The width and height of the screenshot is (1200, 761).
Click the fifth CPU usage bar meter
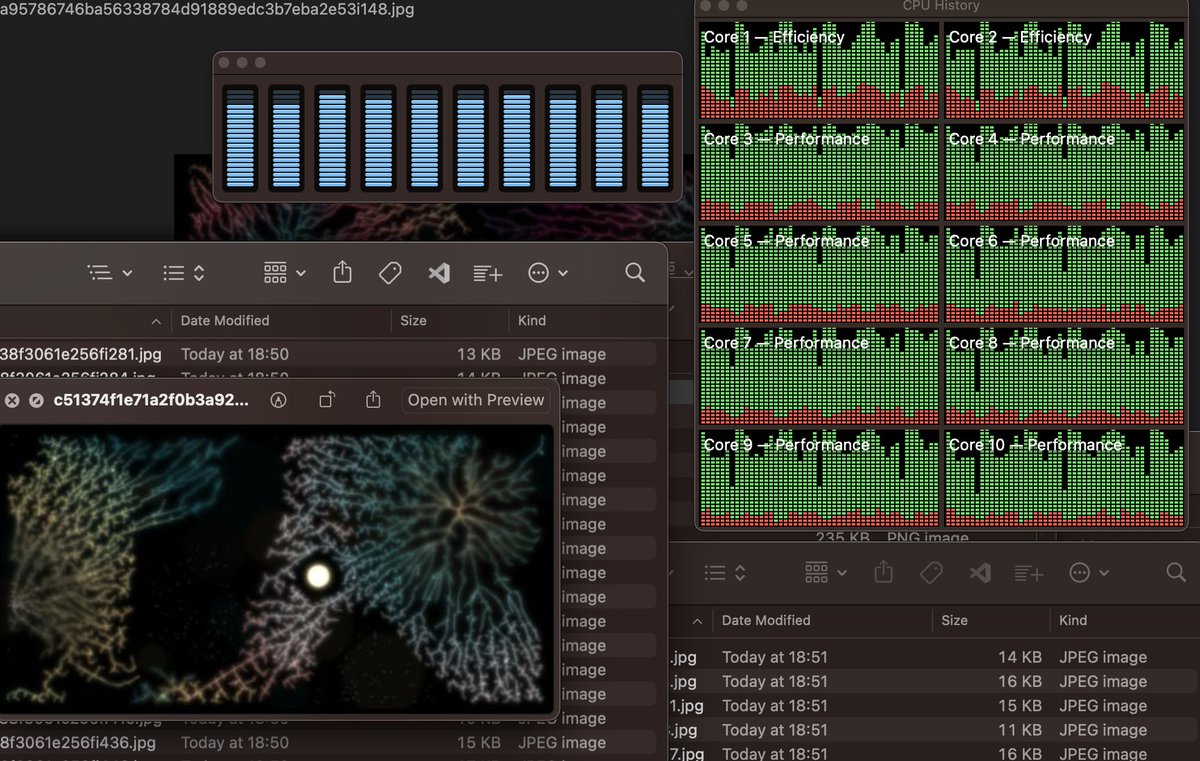tap(424, 138)
